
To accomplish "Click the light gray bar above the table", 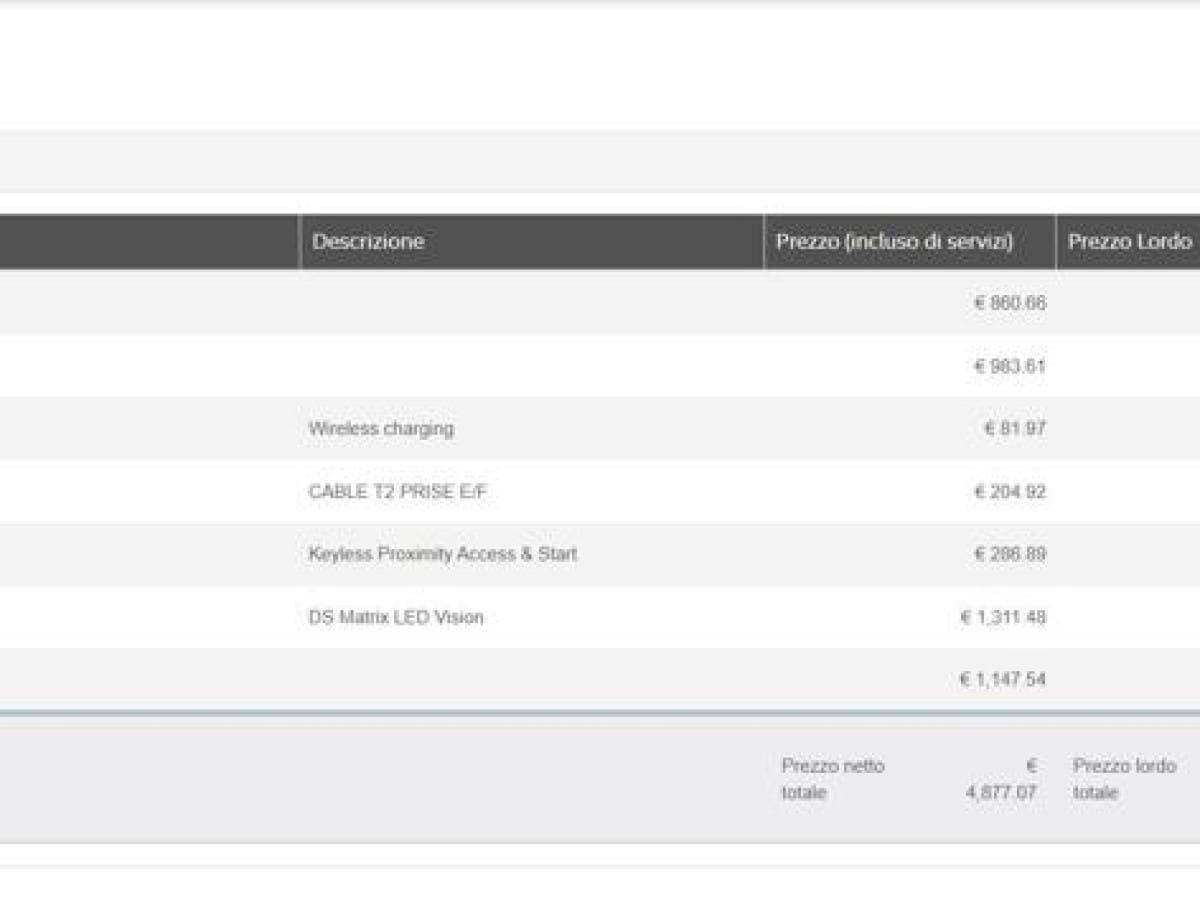I will (x=600, y=161).
